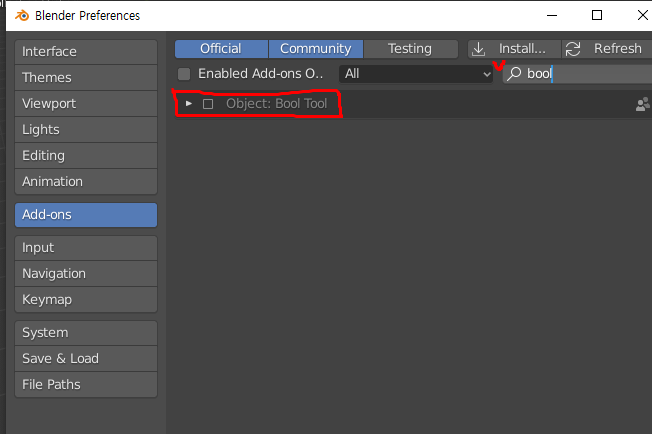Open the Themes preferences section
The image size is (652, 434).
tap(86, 78)
